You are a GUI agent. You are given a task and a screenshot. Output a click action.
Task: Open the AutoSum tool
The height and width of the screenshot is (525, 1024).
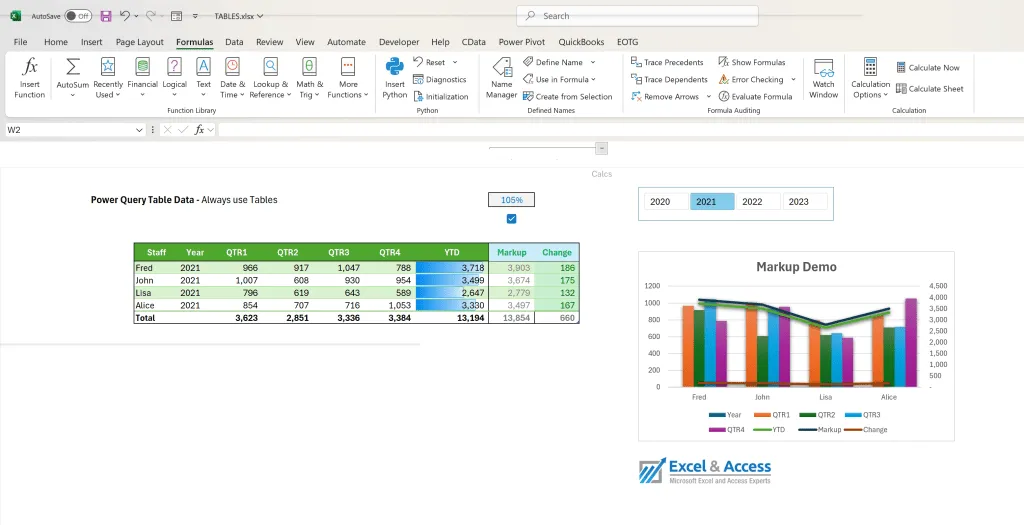pyautogui.click(x=72, y=78)
